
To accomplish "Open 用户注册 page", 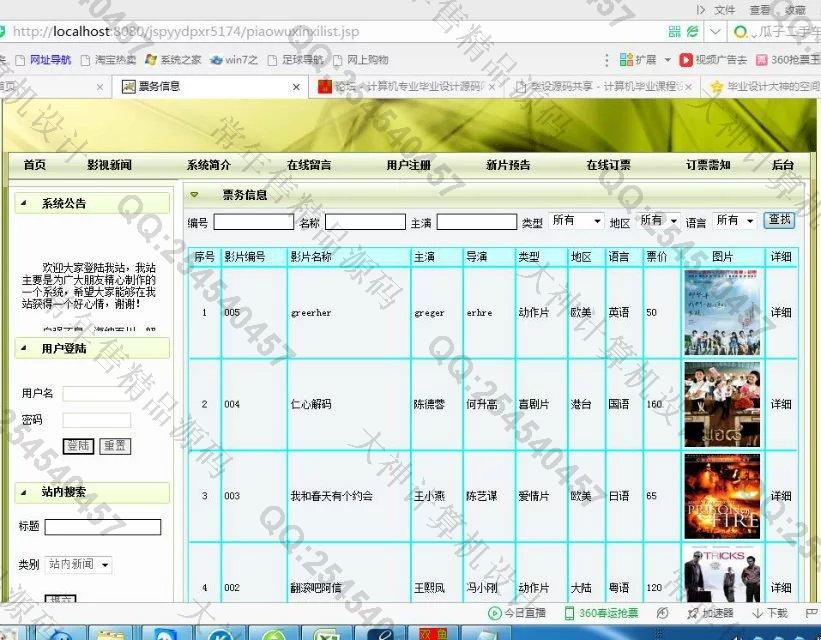I will click(x=409, y=165).
